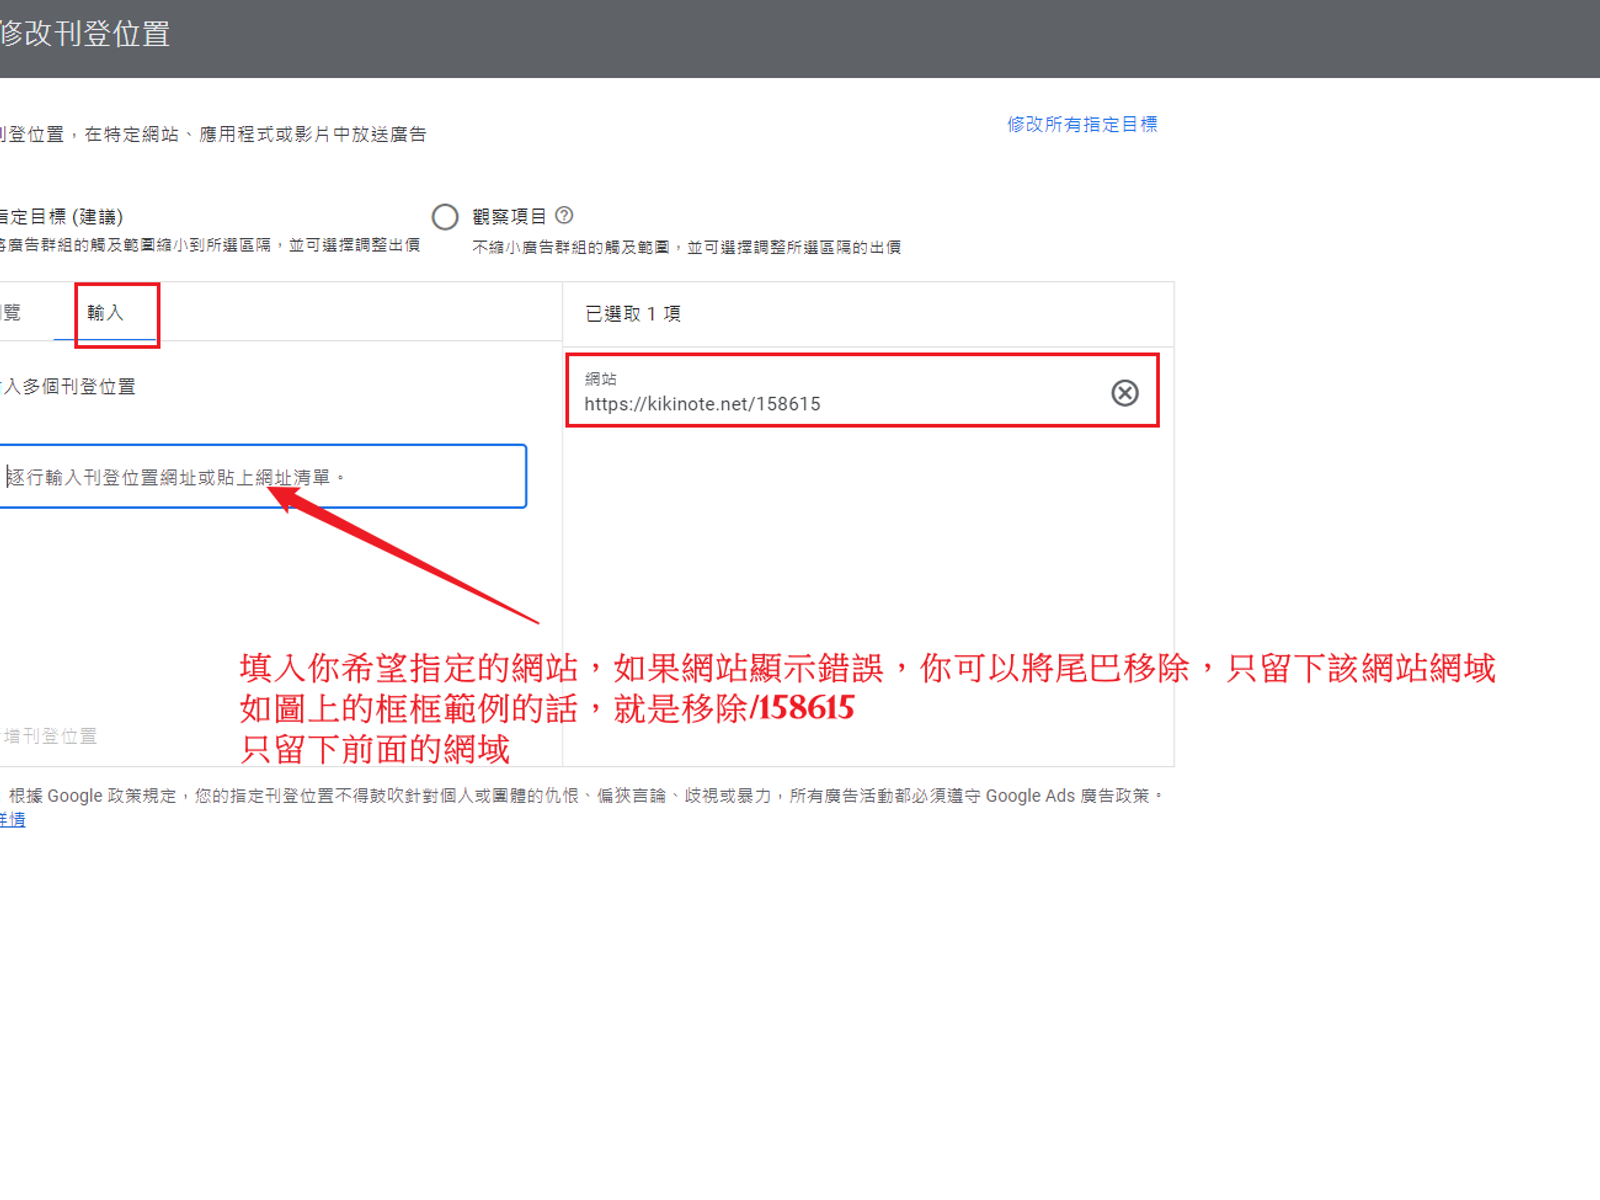The image size is (1600, 1200).
Task: Click the greyed 新增刊登位置 button
Action: (x=50, y=736)
